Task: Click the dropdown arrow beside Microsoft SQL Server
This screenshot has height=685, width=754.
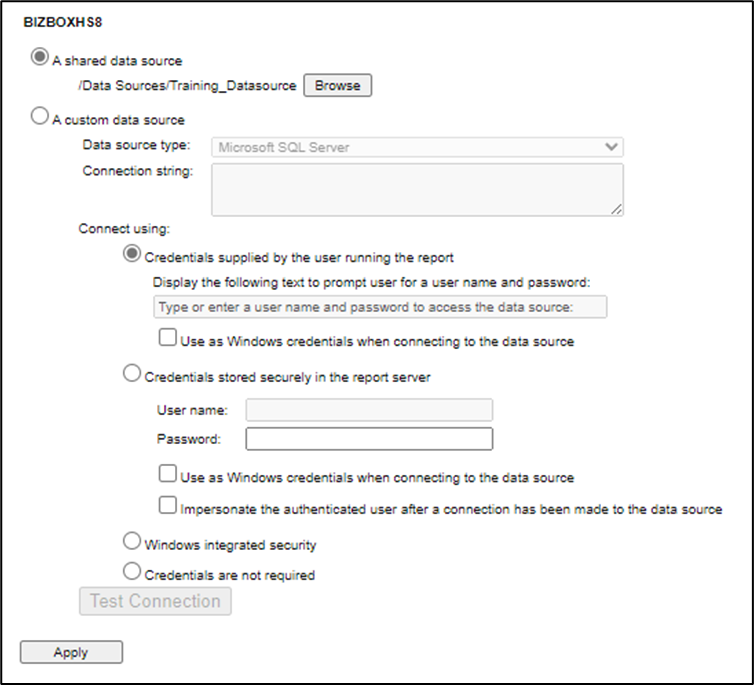Action: 611,147
